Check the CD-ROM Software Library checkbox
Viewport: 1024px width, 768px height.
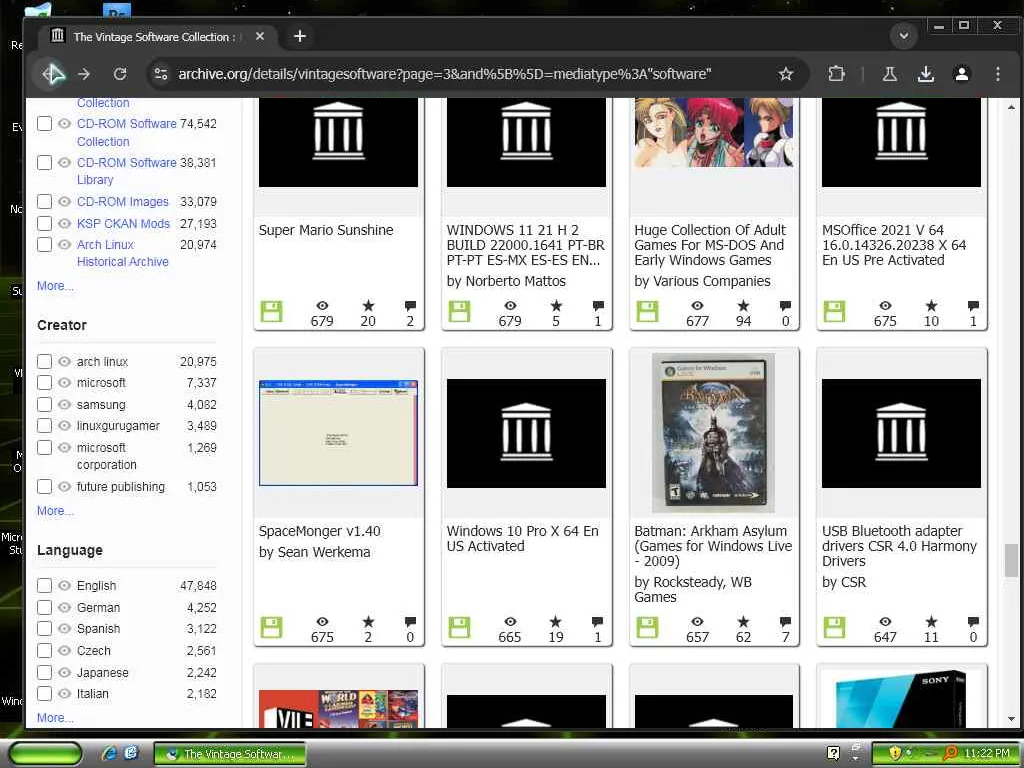click(x=44, y=162)
